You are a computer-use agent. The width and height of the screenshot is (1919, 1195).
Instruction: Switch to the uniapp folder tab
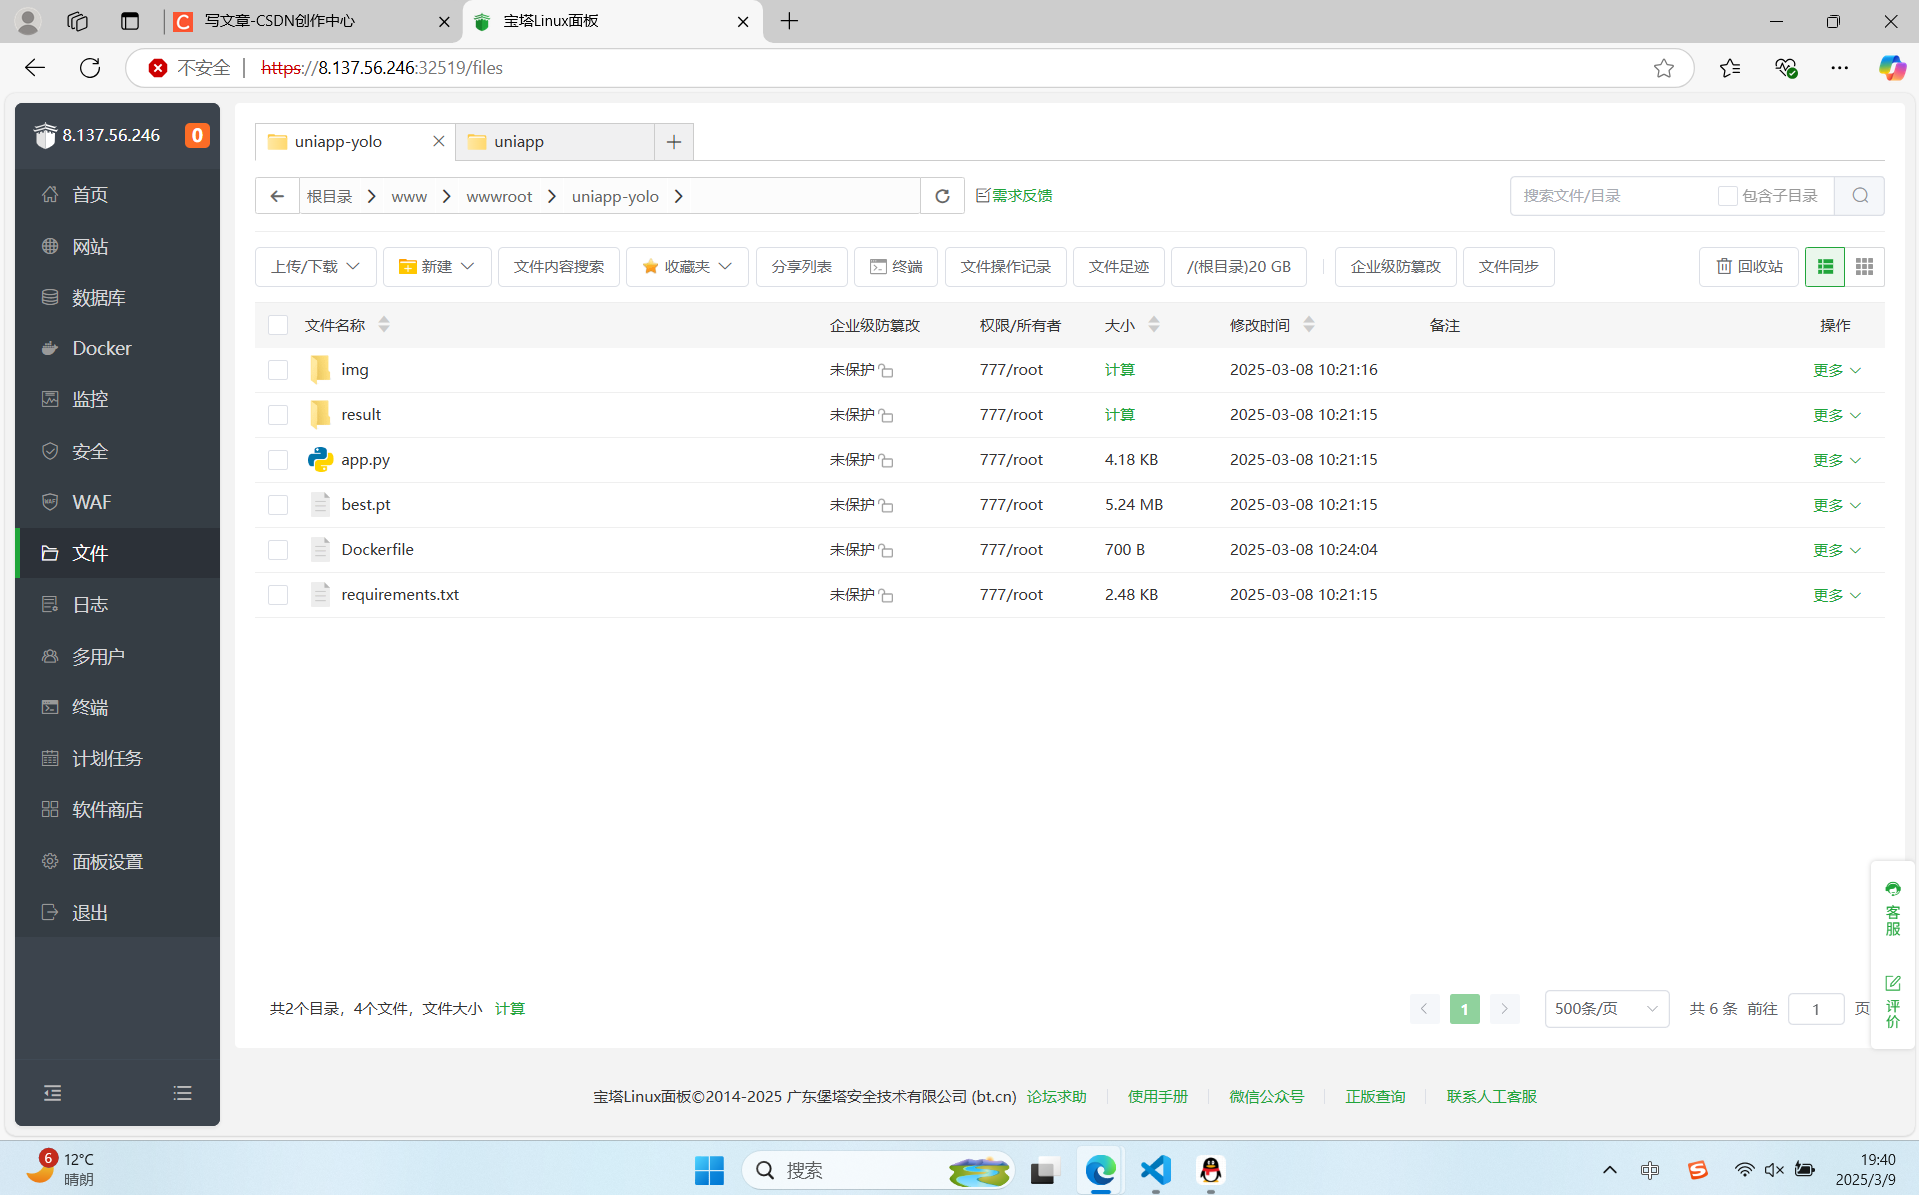(x=555, y=141)
